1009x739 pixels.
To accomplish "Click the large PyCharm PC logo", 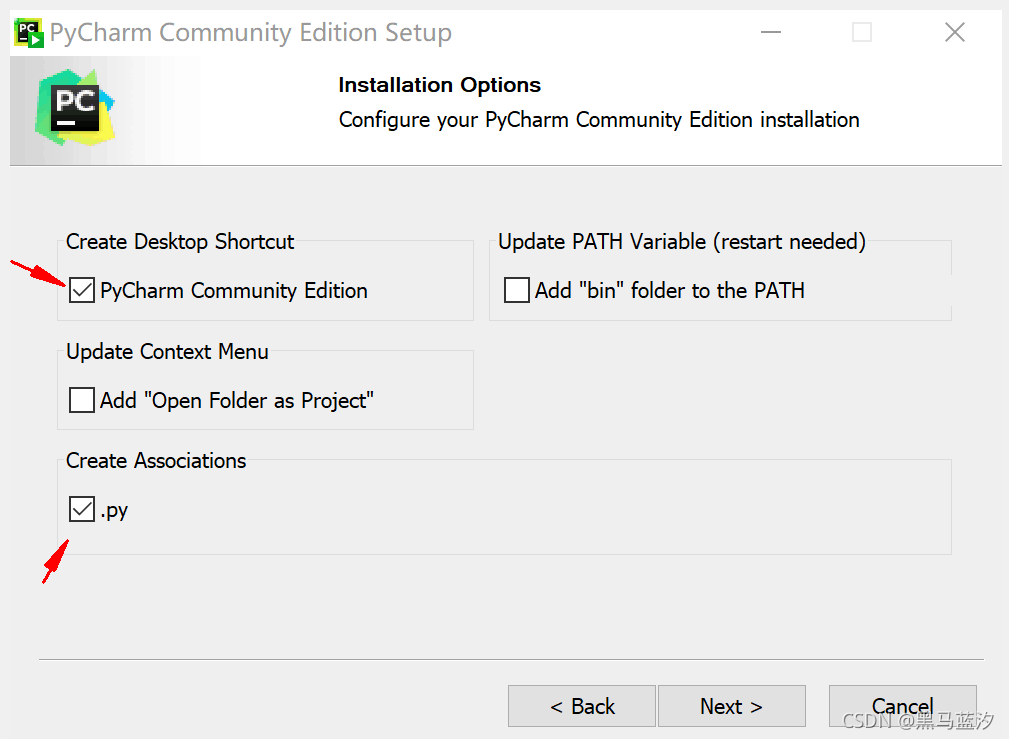I will tap(74, 108).
